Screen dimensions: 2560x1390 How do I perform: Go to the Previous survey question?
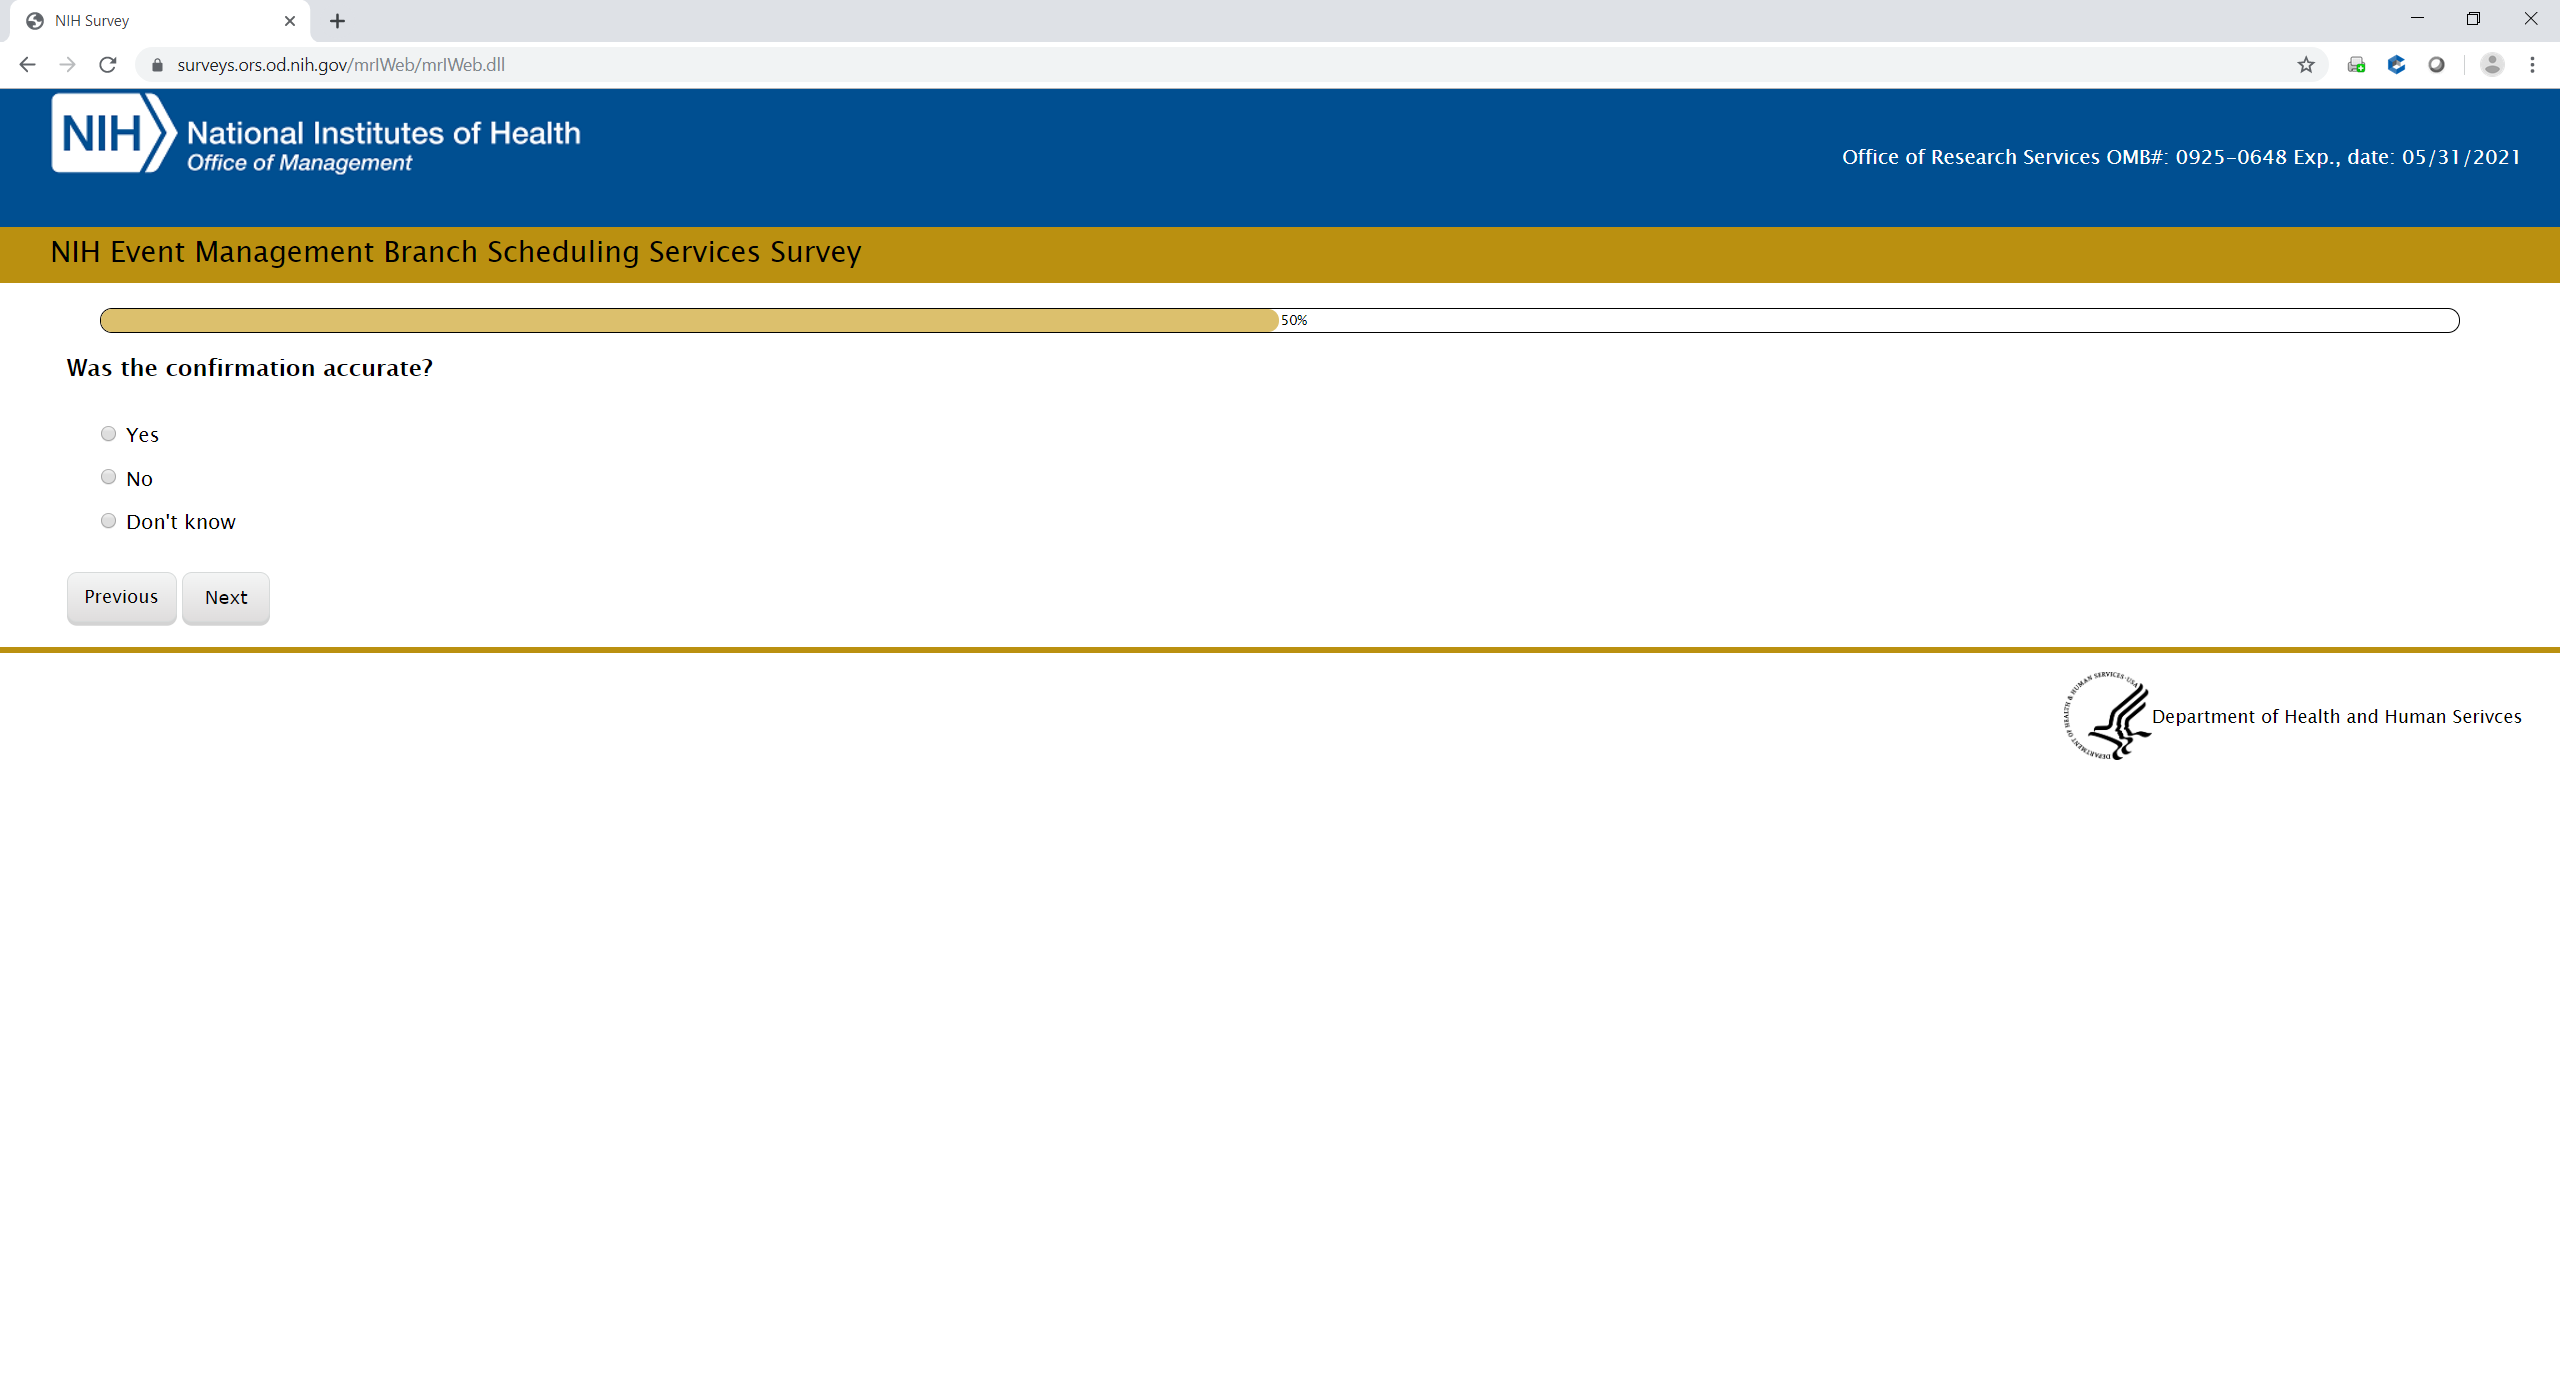(121, 597)
